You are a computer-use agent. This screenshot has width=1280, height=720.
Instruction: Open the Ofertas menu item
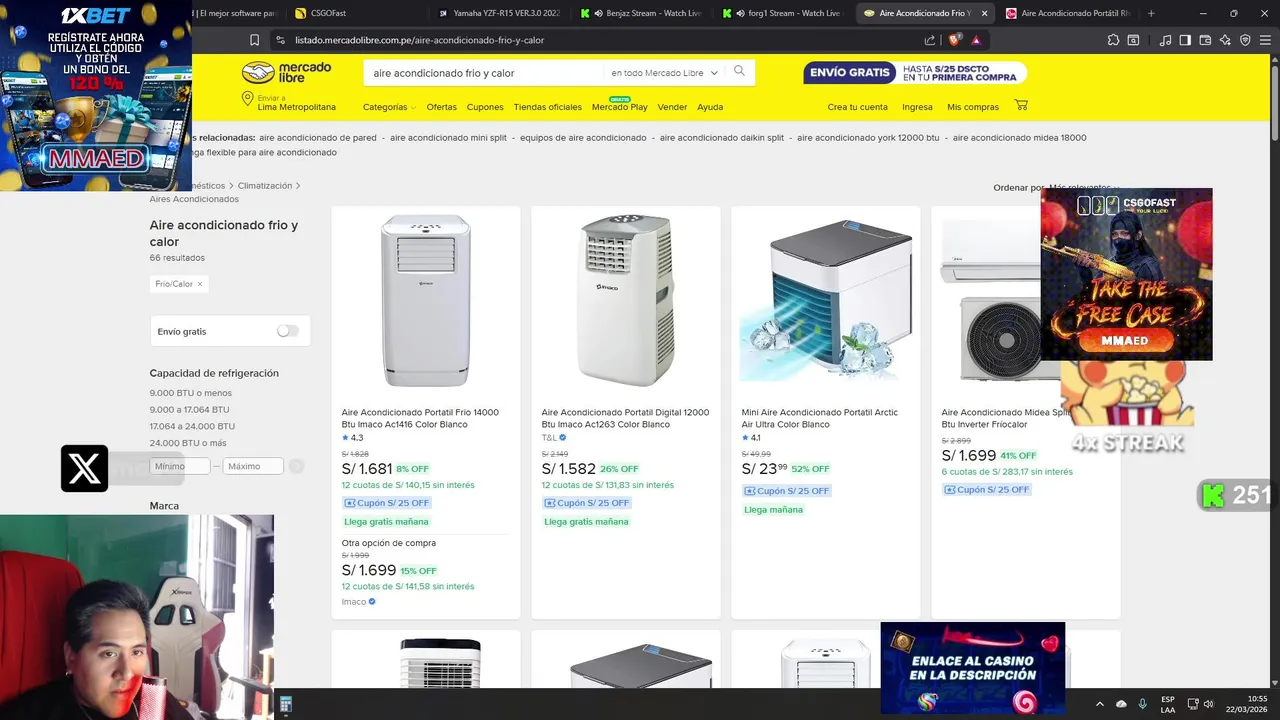coord(441,107)
